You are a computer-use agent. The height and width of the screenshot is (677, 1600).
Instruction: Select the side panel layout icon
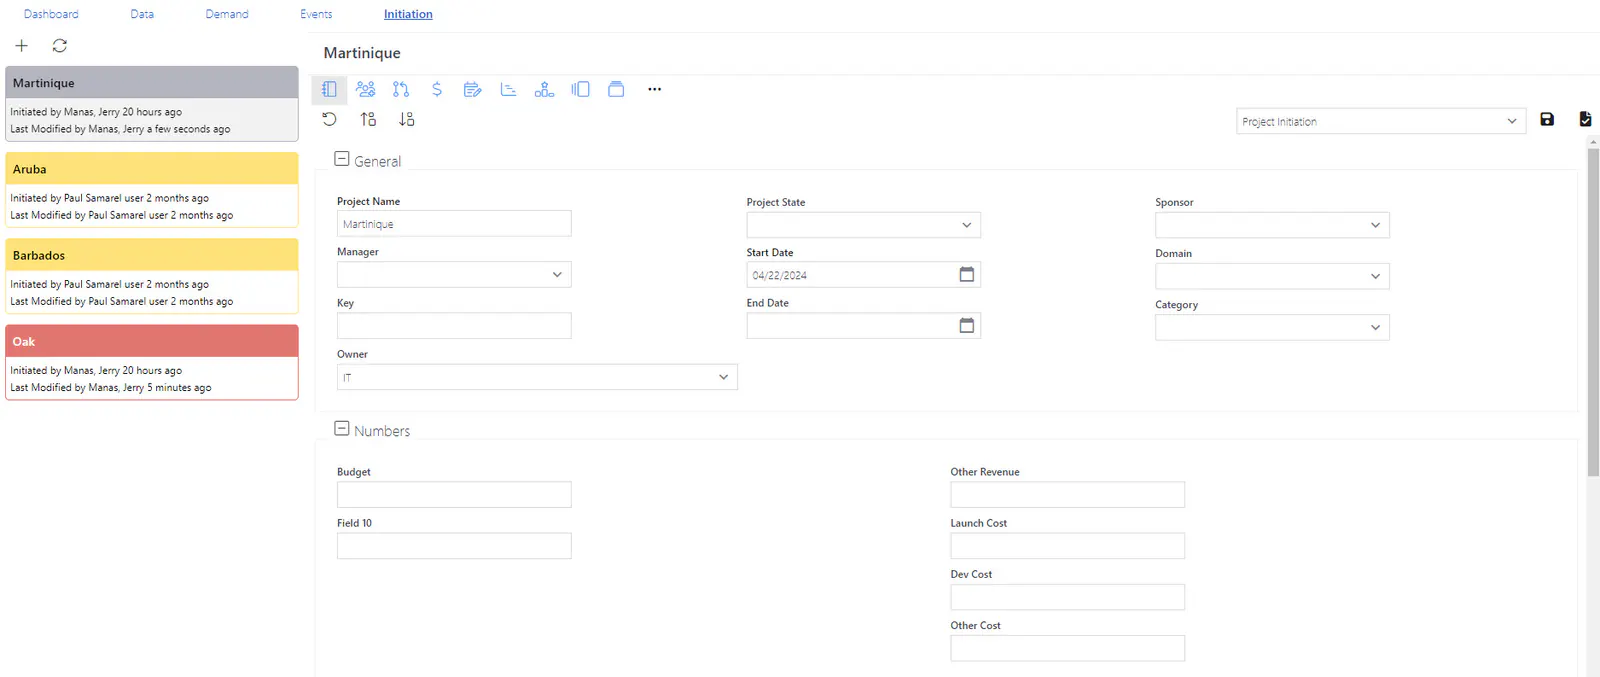[x=580, y=89]
